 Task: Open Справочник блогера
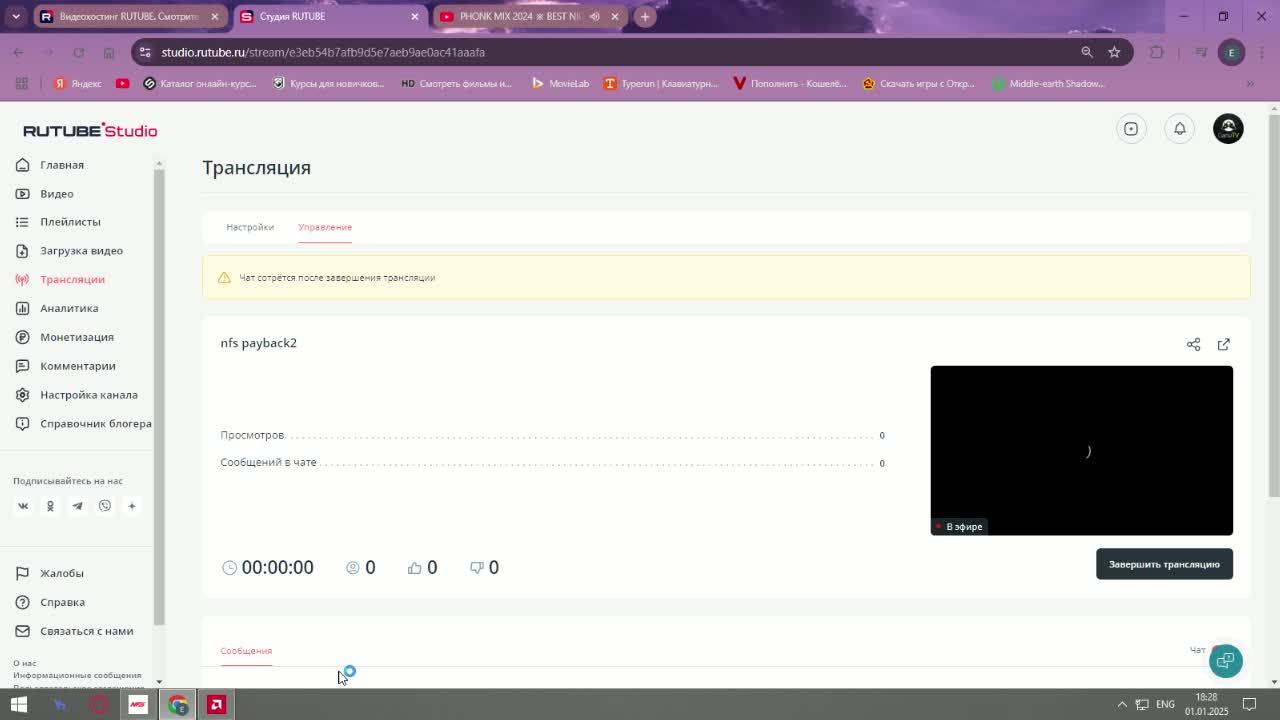coord(96,424)
